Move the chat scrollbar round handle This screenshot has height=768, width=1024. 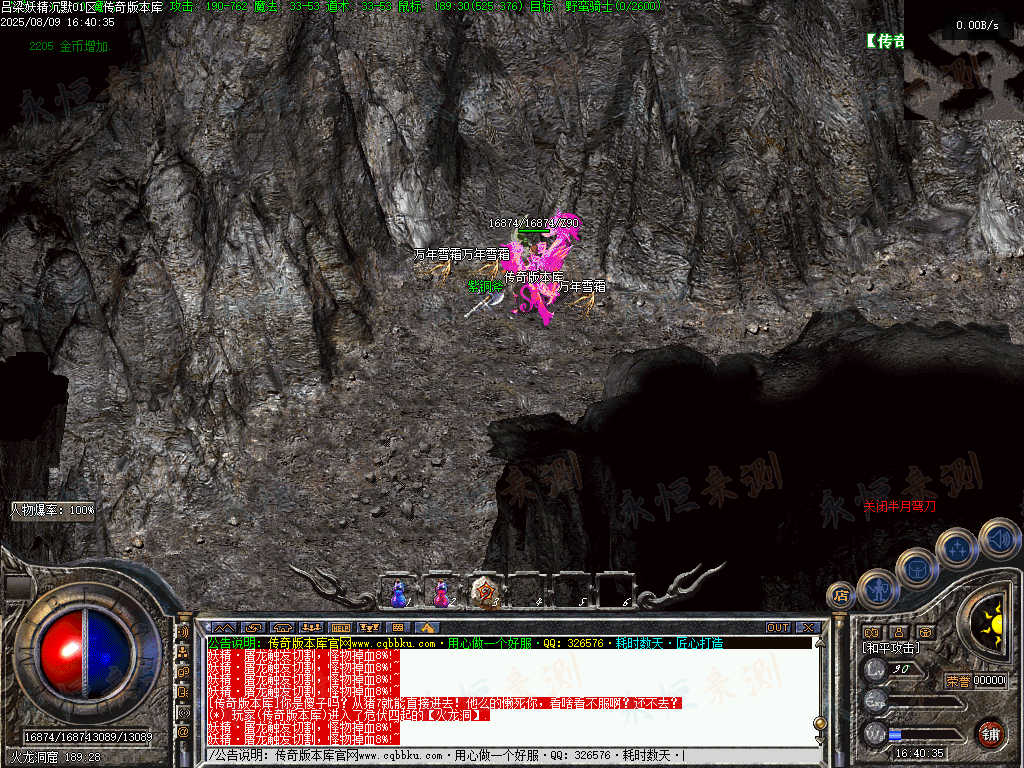click(821, 723)
